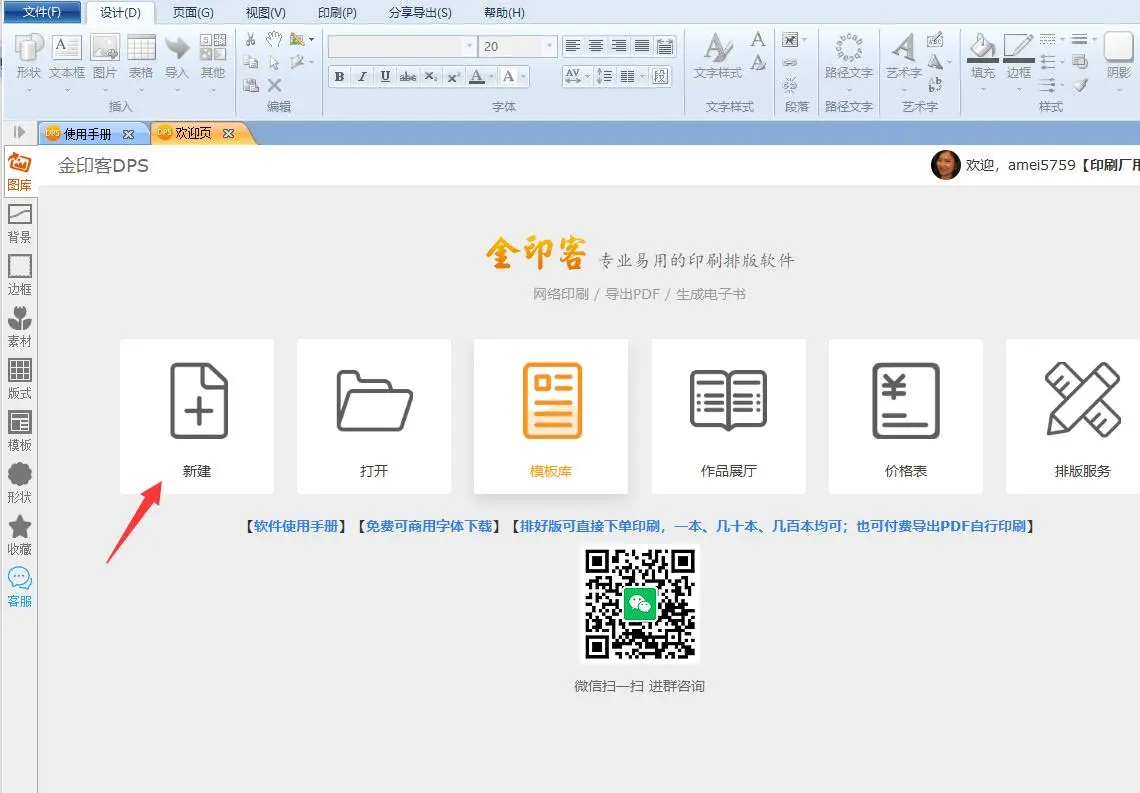Click the 免费可商用字体下载 link
1140x793 pixels.
click(x=428, y=526)
